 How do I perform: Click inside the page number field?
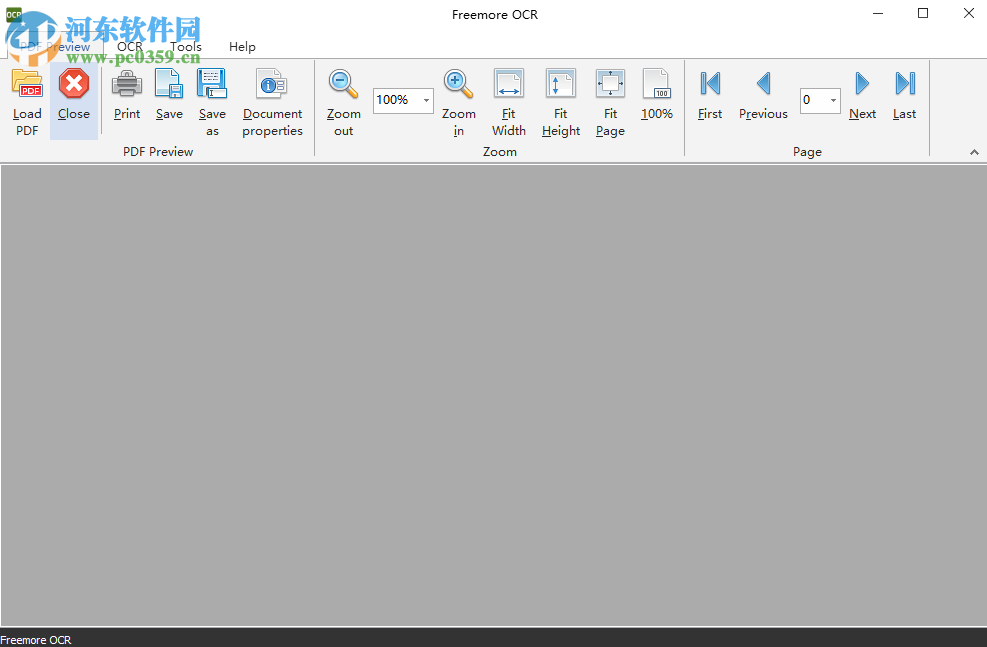pyautogui.click(x=813, y=100)
